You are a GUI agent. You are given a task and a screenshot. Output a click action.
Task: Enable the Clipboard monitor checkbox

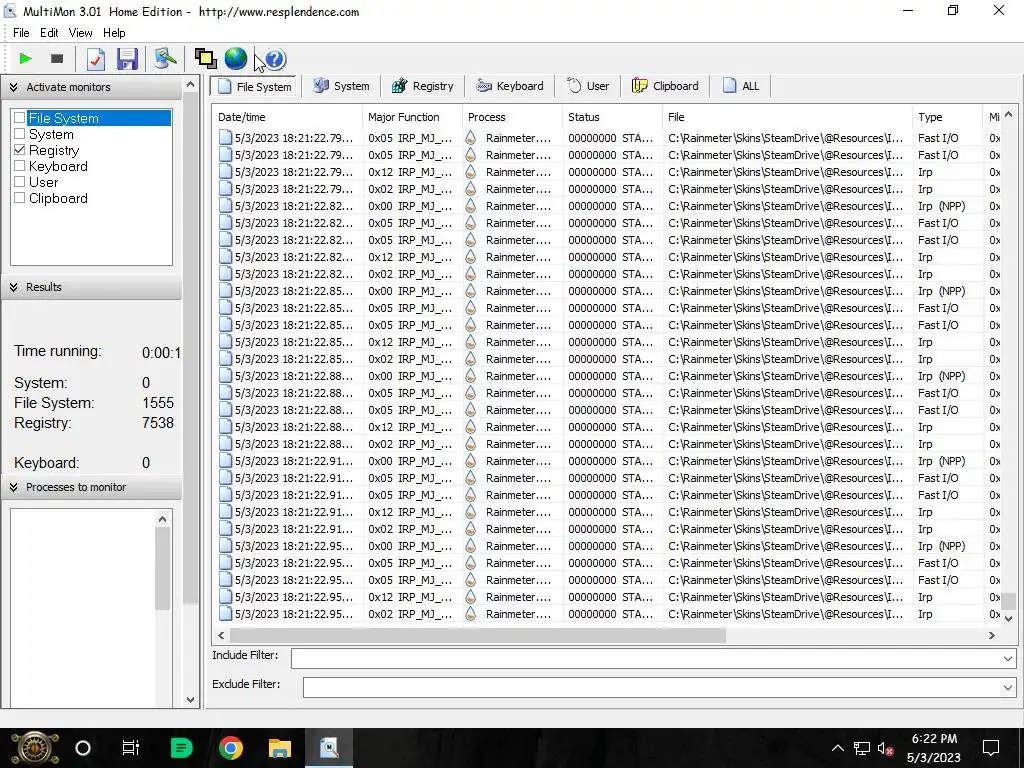click(x=20, y=198)
